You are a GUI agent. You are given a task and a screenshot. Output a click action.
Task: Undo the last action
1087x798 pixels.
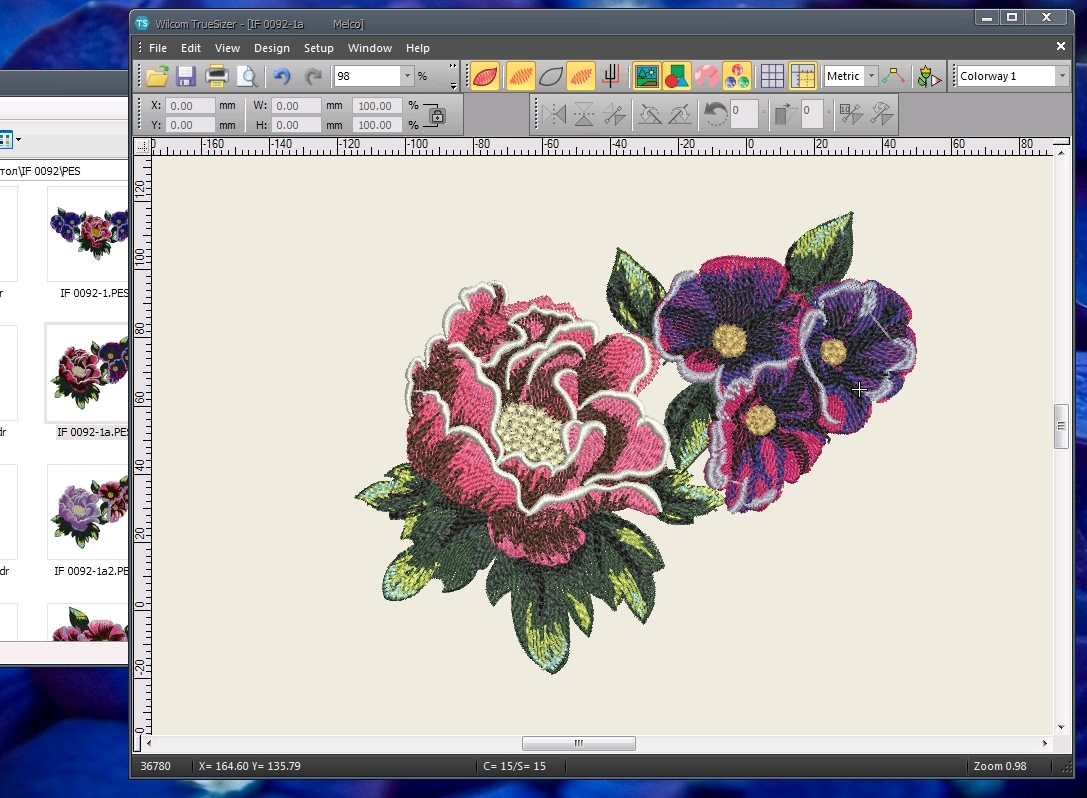tap(282, 76)
